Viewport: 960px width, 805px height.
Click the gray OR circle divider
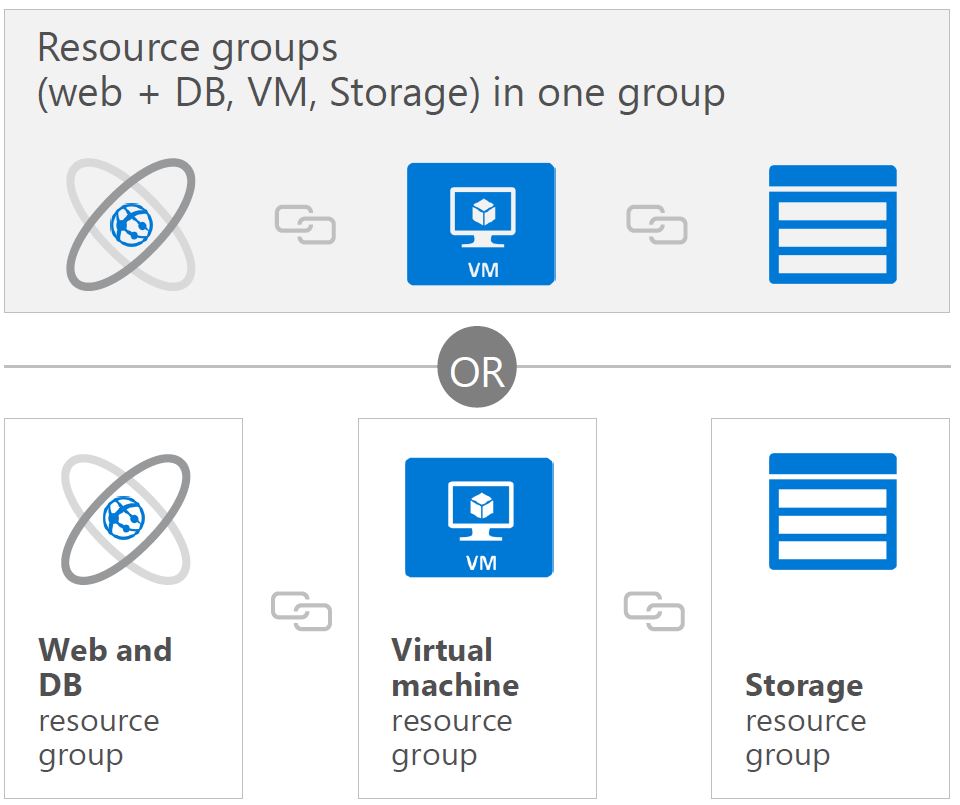477,367
